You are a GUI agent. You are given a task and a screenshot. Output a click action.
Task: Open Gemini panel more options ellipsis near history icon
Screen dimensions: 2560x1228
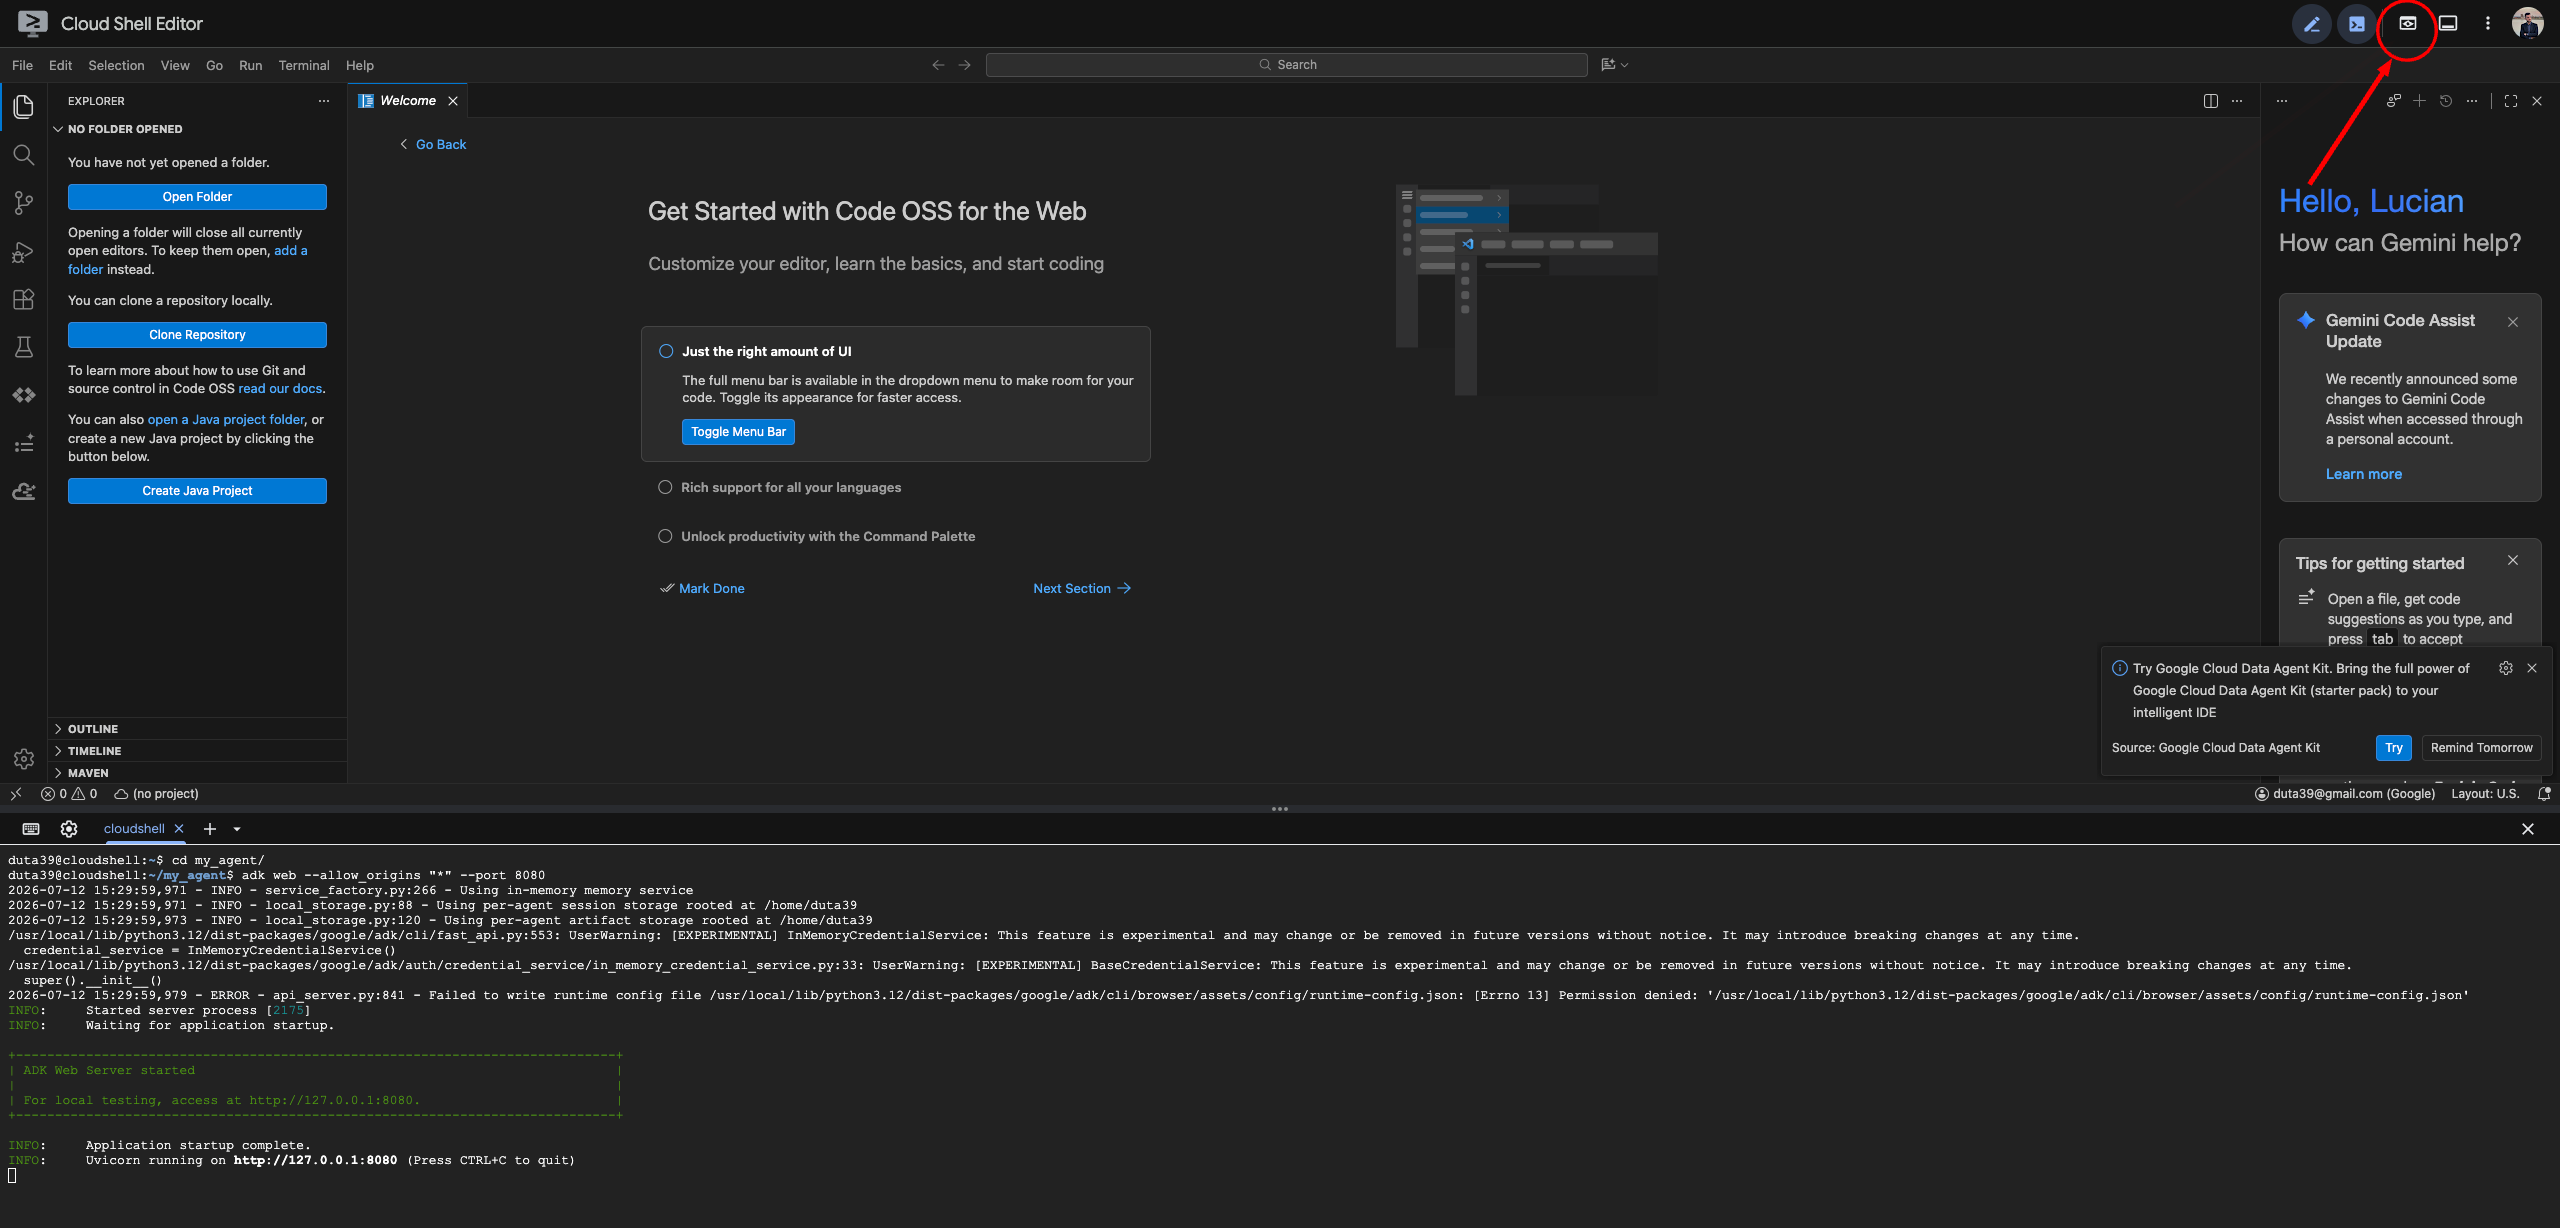coord(2472,101)
